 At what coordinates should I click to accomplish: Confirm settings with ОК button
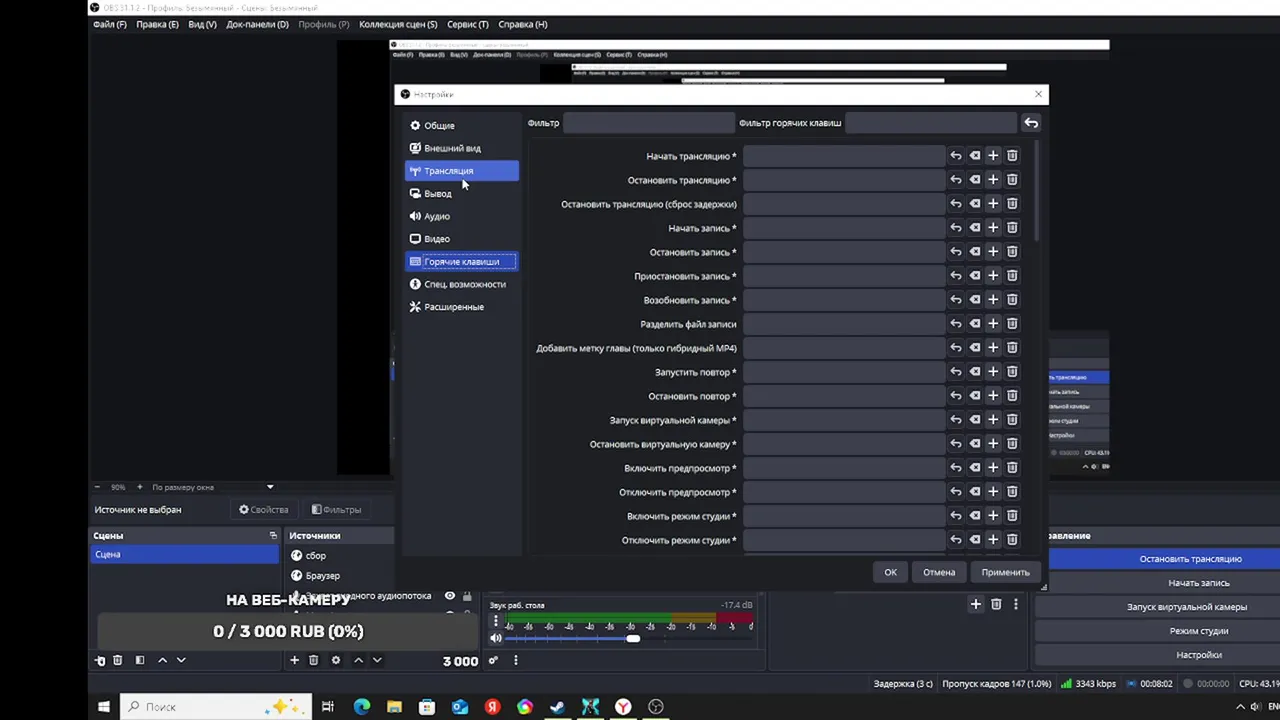(890, 572)
